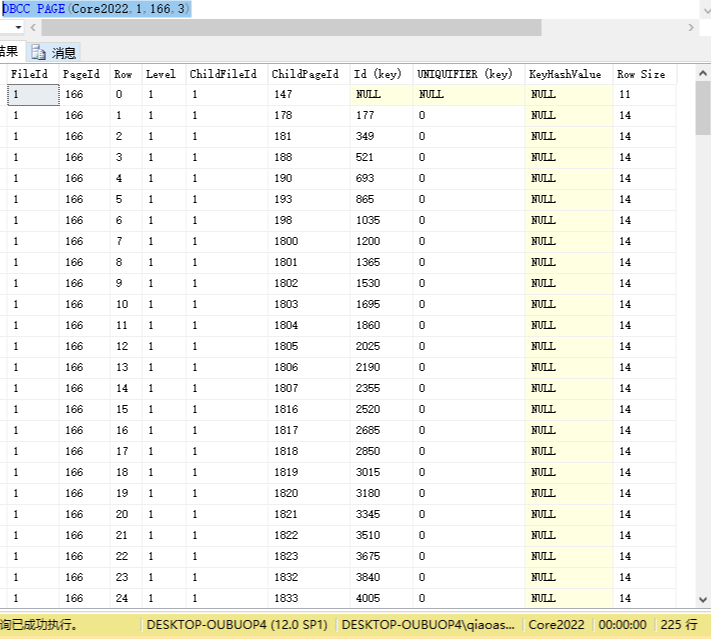The image size is (711, 639).
Task: Click Id (key) cell 2685
Action: 382,430
